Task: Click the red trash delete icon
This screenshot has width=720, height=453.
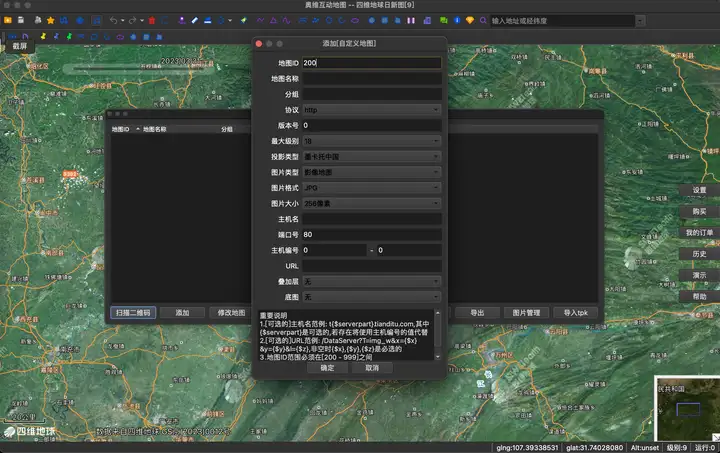Action: pos(152,20)
